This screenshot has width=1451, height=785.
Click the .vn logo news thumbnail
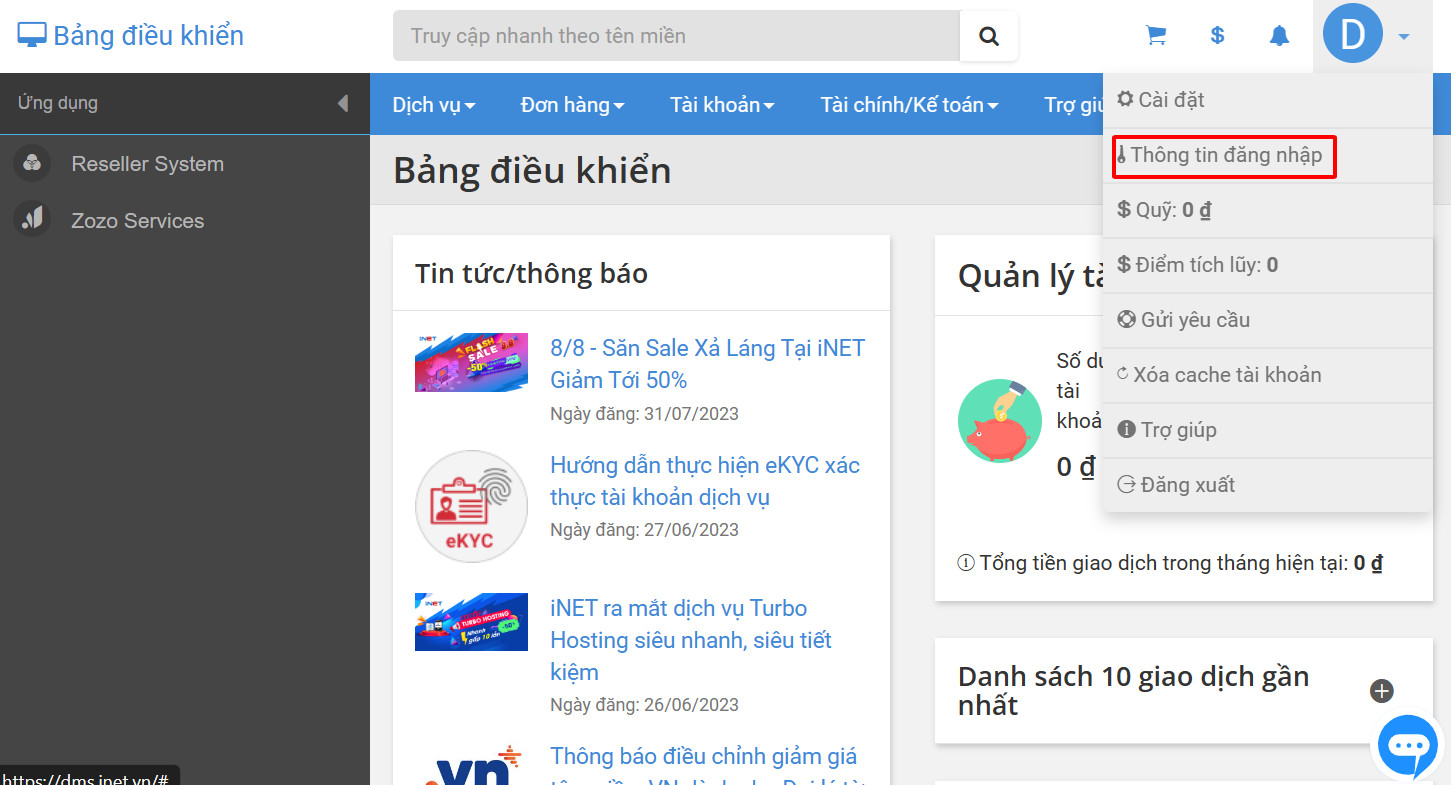[x=471, y=765]
